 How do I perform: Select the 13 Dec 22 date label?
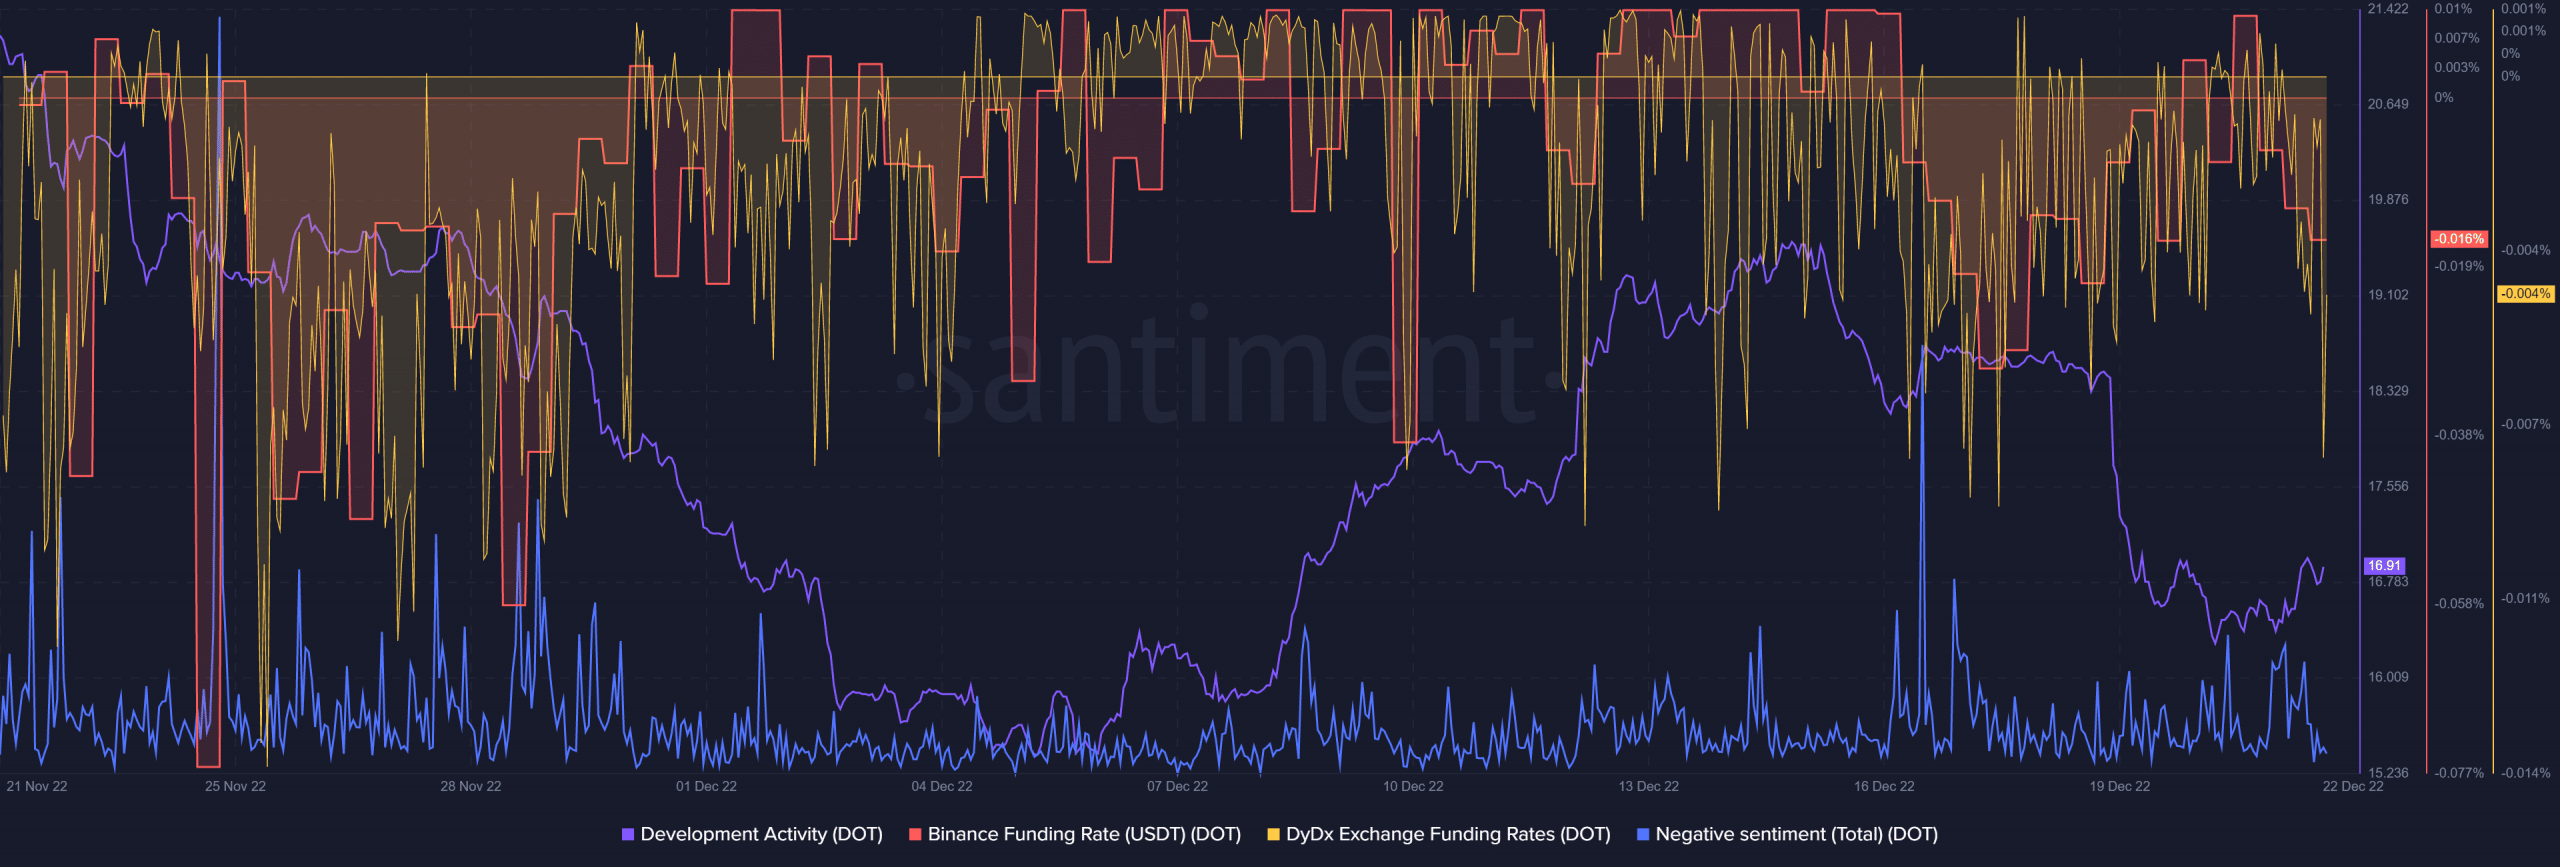(1649, 786)
